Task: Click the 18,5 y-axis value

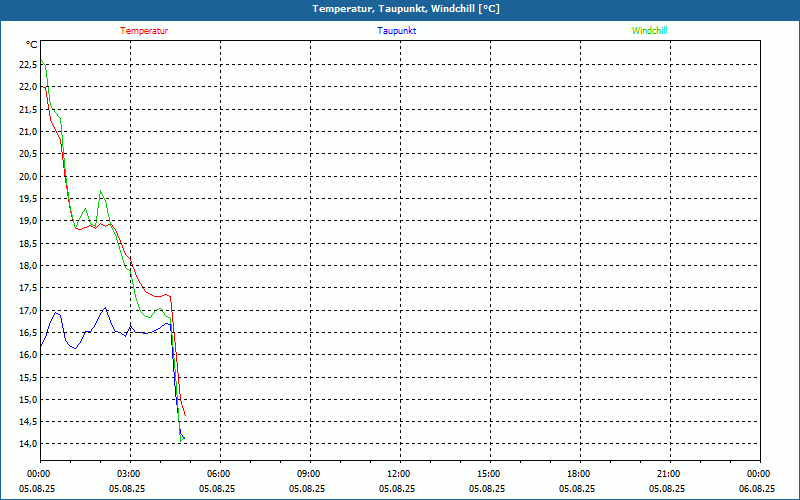Action: (28, 243)
